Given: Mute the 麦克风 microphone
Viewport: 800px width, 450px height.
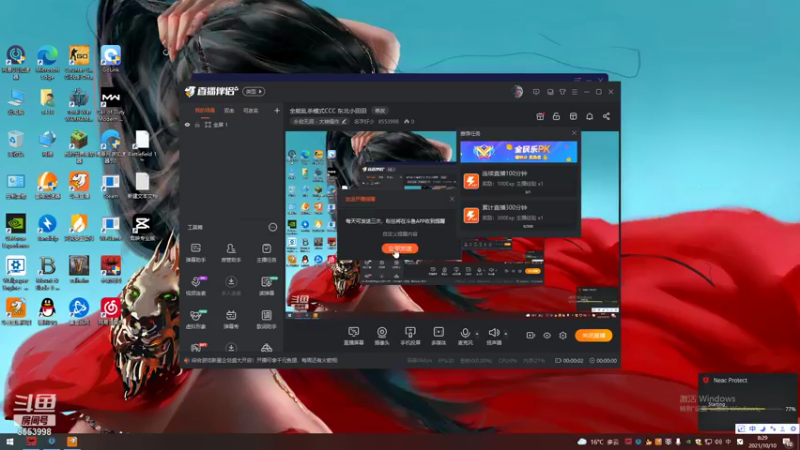Looking at the screenshot, I should (x=465, y=336).
